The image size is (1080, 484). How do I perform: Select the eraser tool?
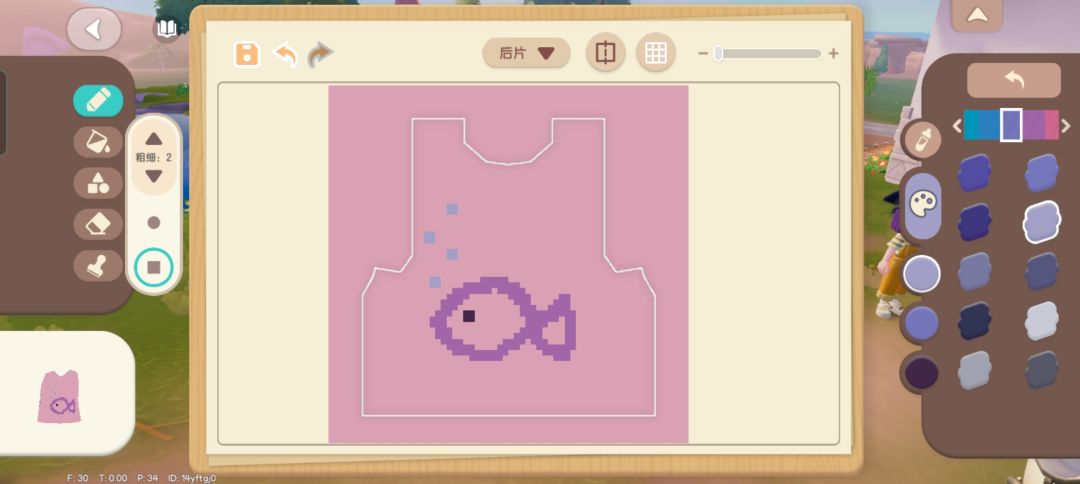click(x=98, y=224)
